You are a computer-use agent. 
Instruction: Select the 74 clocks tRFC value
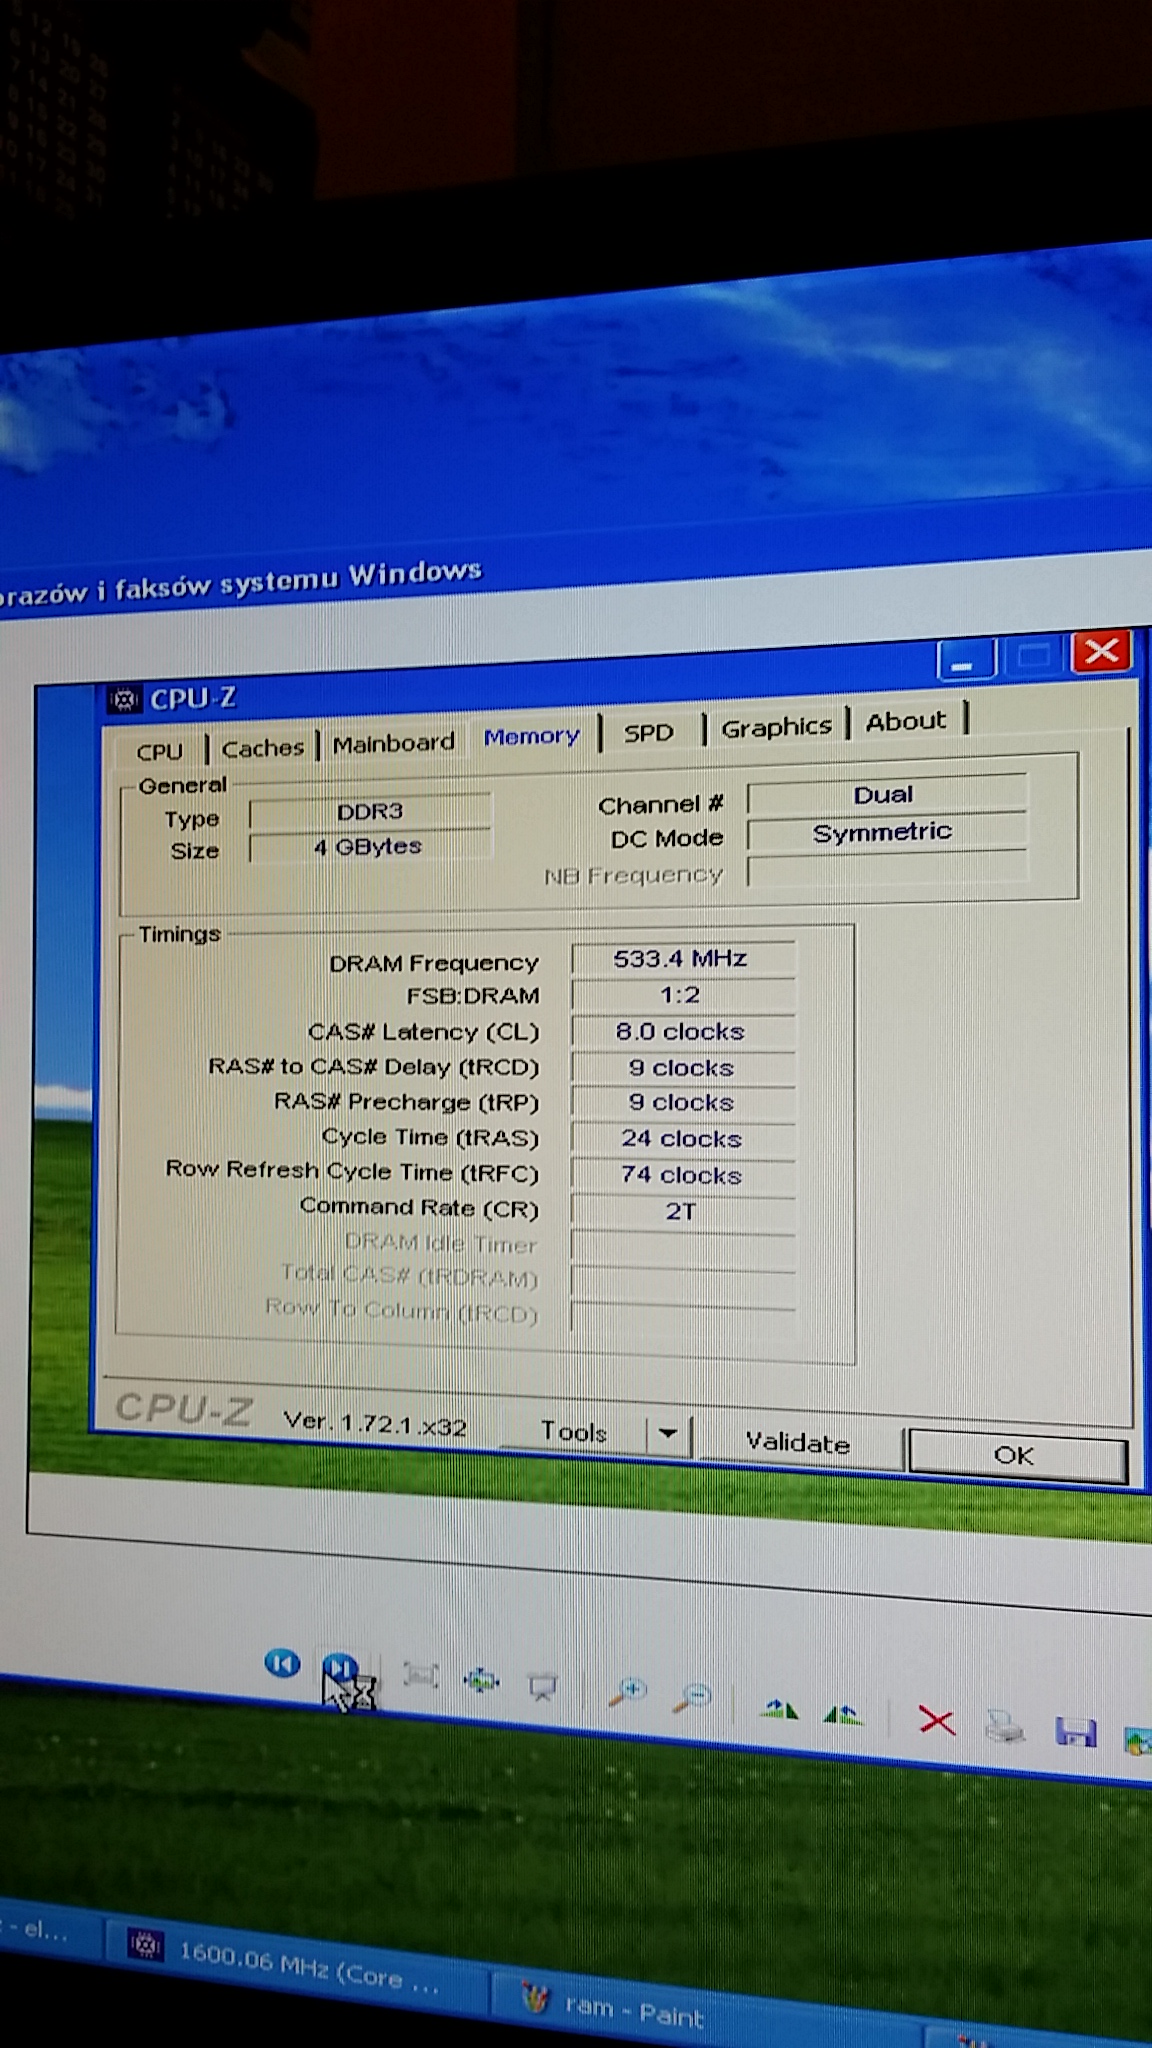(x=683, y=1175)
